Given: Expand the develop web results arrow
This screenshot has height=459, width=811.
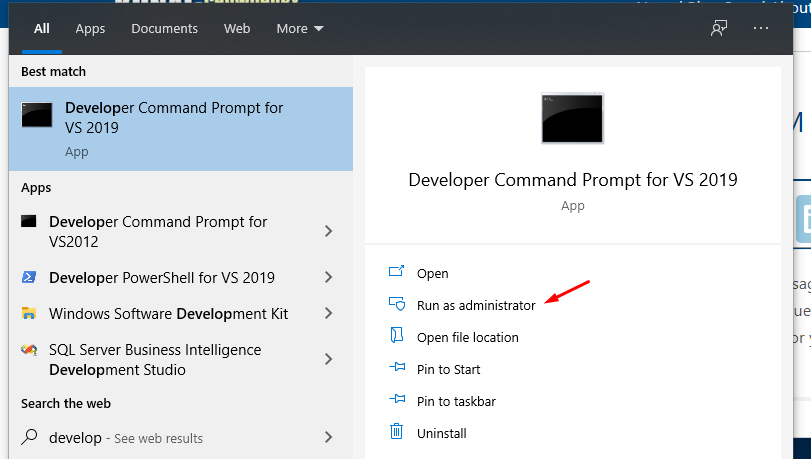Looking at the screenshot, I should (x=328, y=437).
